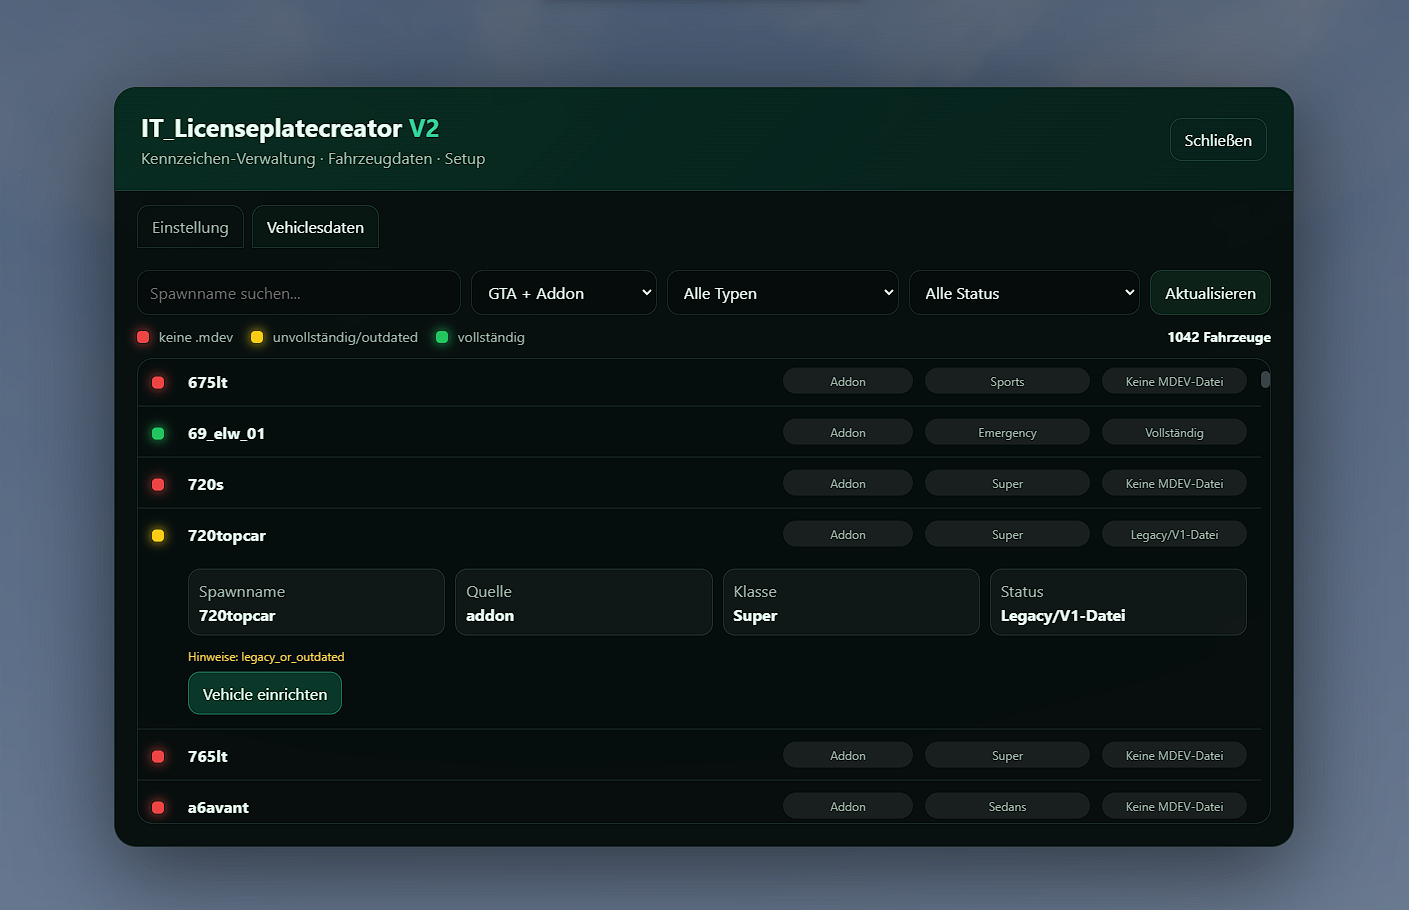This screenshot has width=1409, height=910.
Task: Click the IT_Licenseplatecreator V2 title
Action: (x=290, y=128)
